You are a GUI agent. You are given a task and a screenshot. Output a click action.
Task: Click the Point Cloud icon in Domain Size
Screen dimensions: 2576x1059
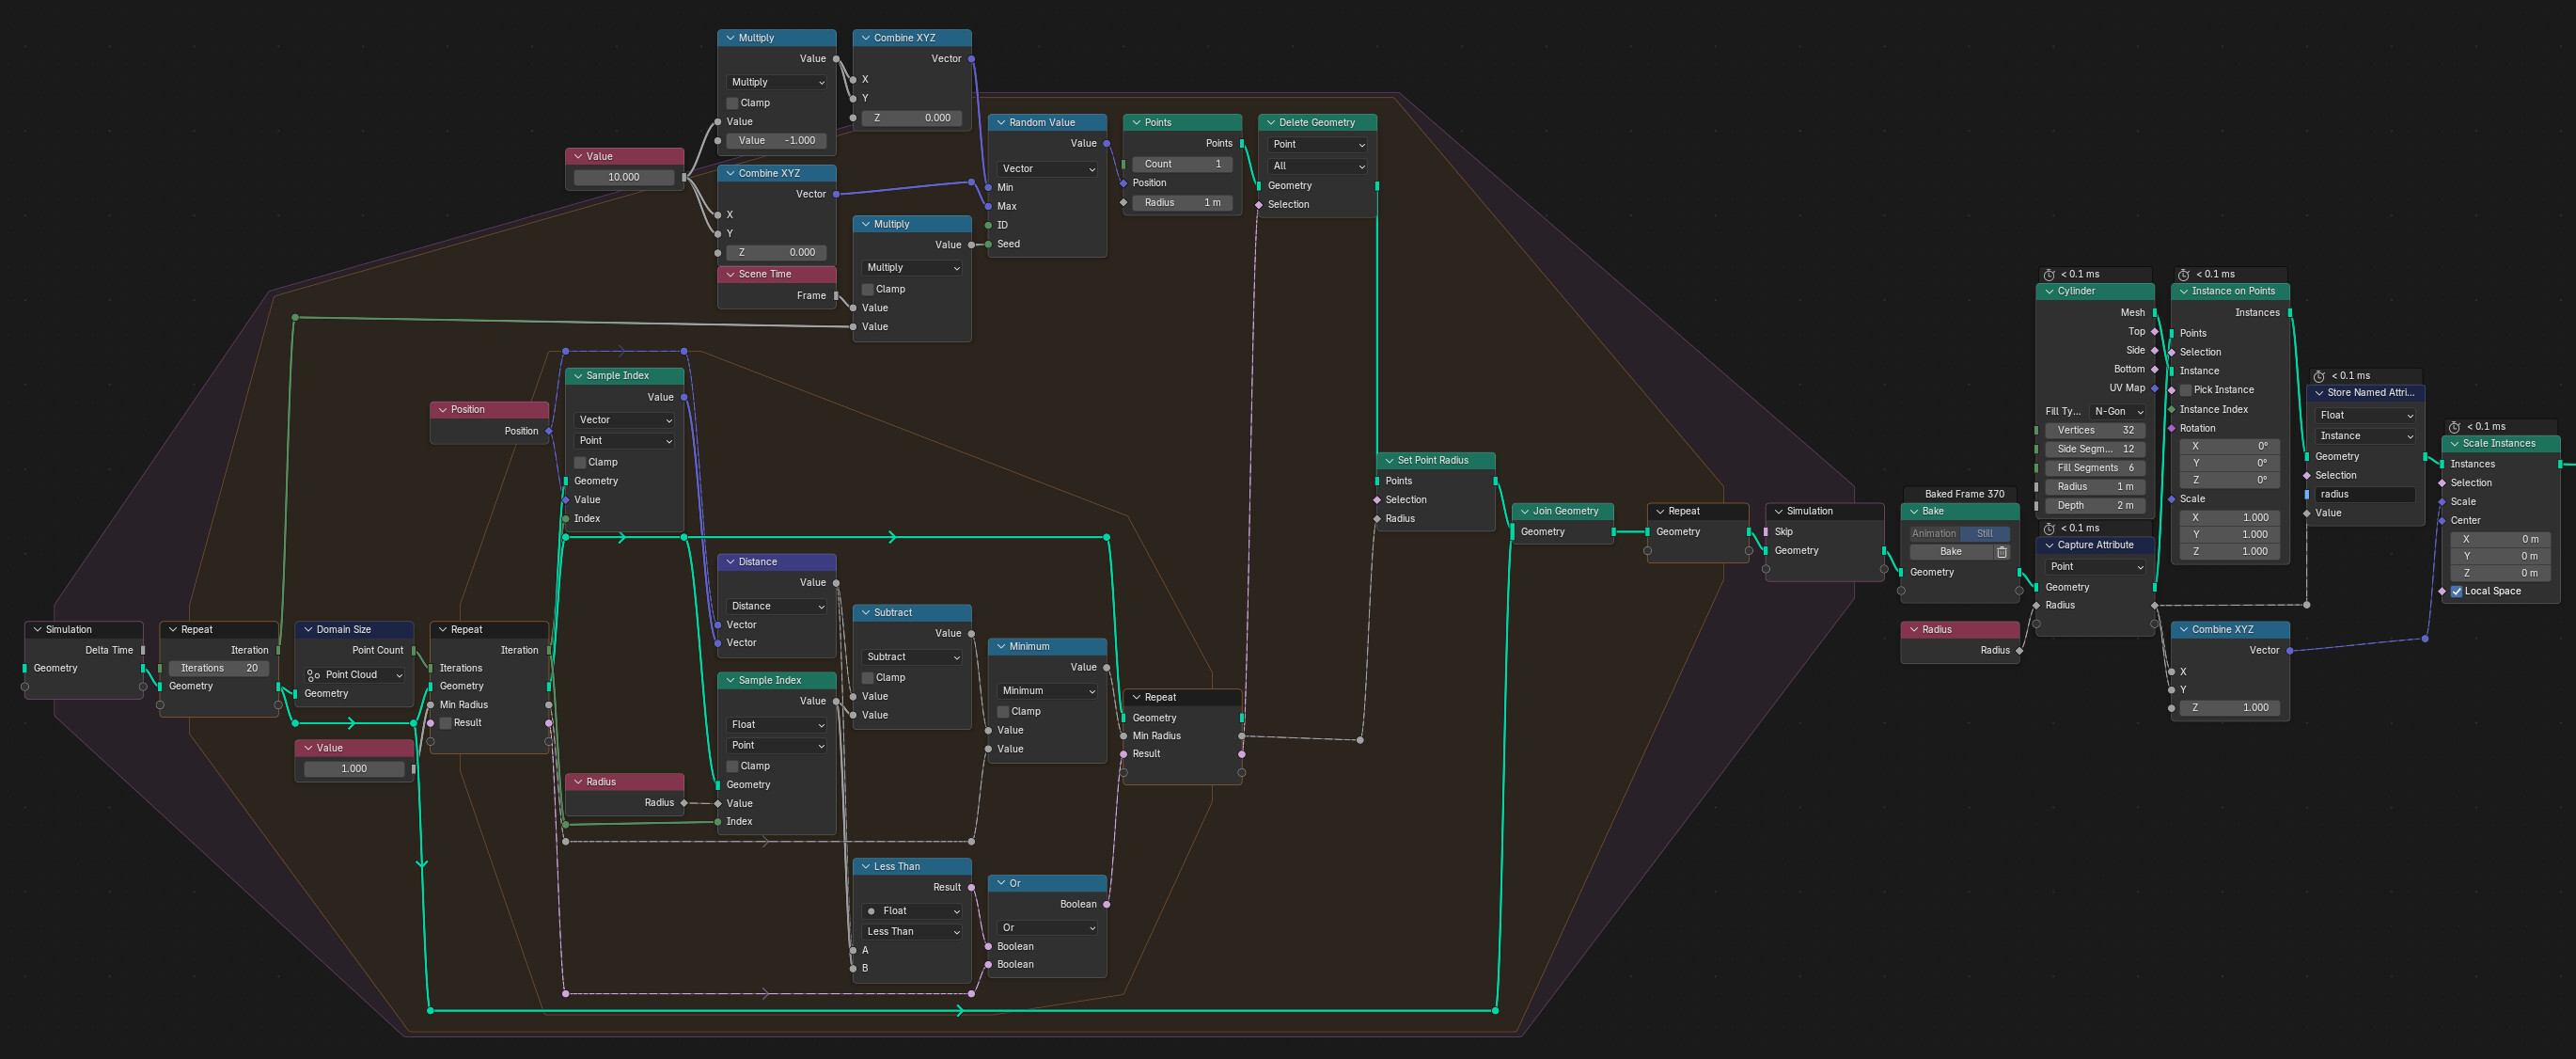coord(313,675)
